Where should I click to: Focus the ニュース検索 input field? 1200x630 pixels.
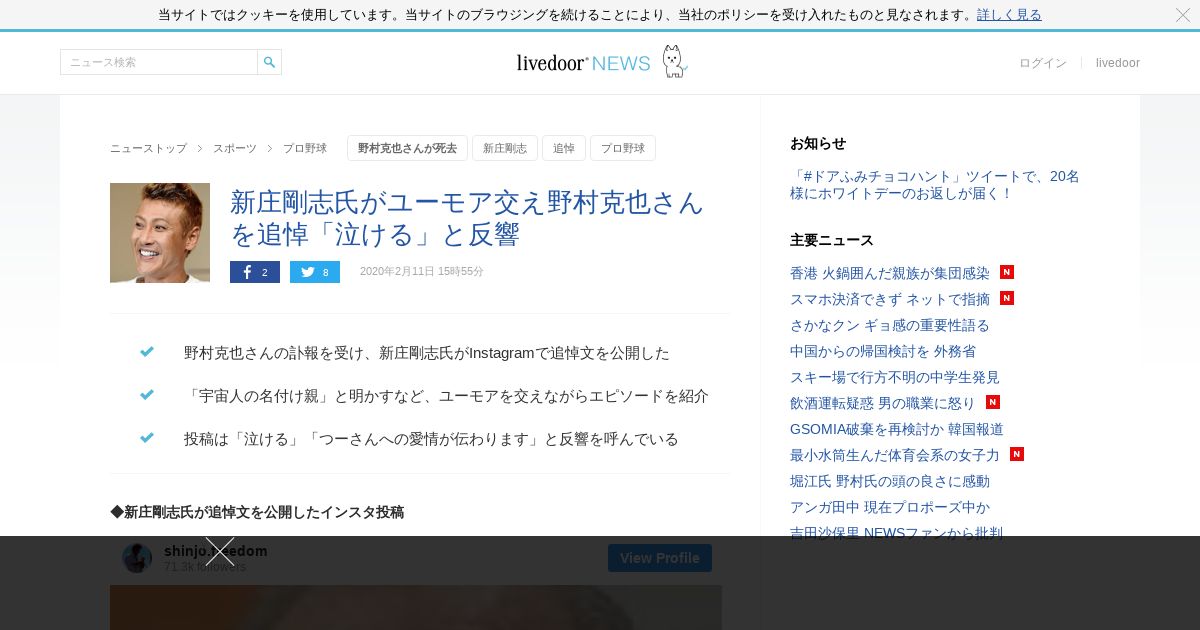[159, 62]
